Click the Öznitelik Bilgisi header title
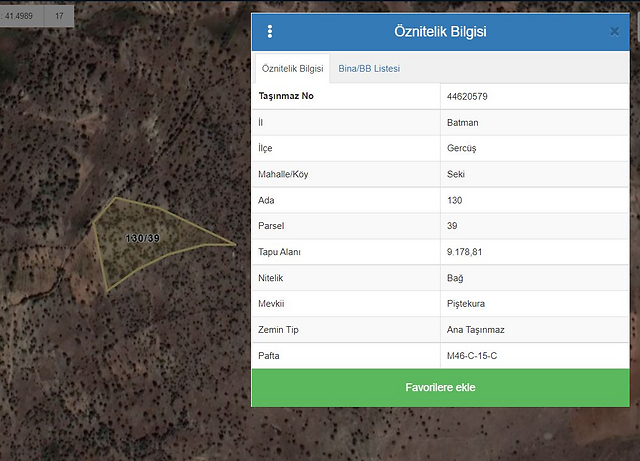The width and height of the screenshot is (640, 461). click(440, 31)
